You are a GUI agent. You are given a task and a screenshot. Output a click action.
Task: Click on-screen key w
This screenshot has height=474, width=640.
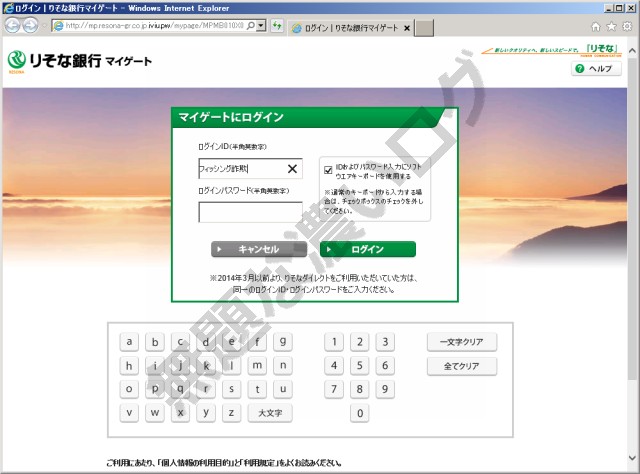pos(155,413)
